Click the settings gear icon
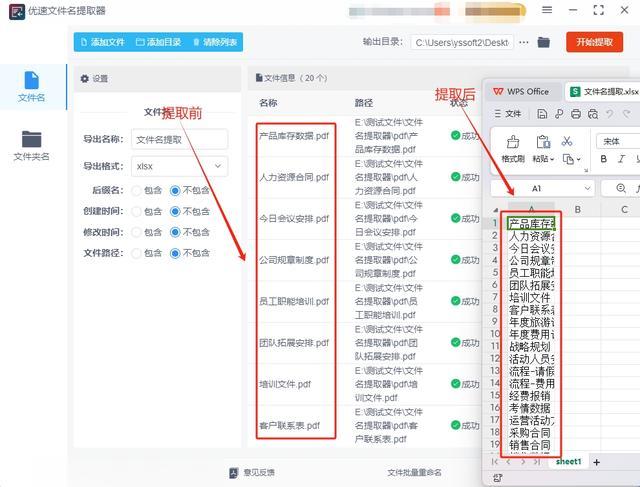Screen dimensions: 640x487 point(84,78)
